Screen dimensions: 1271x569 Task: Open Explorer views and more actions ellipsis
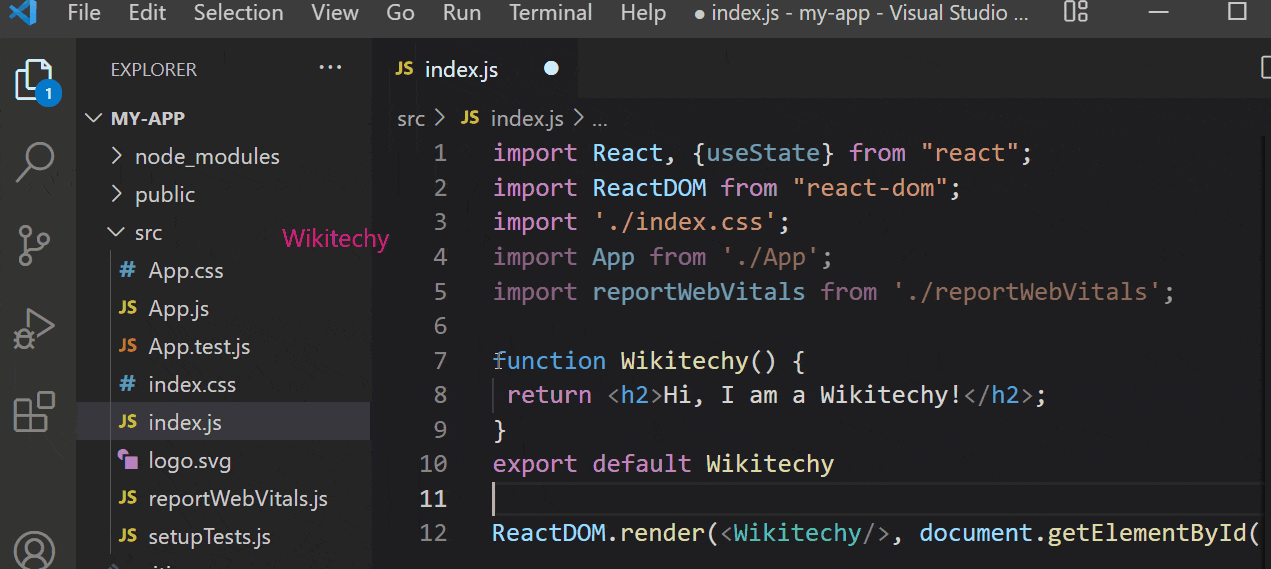click(x=330, y=68)
